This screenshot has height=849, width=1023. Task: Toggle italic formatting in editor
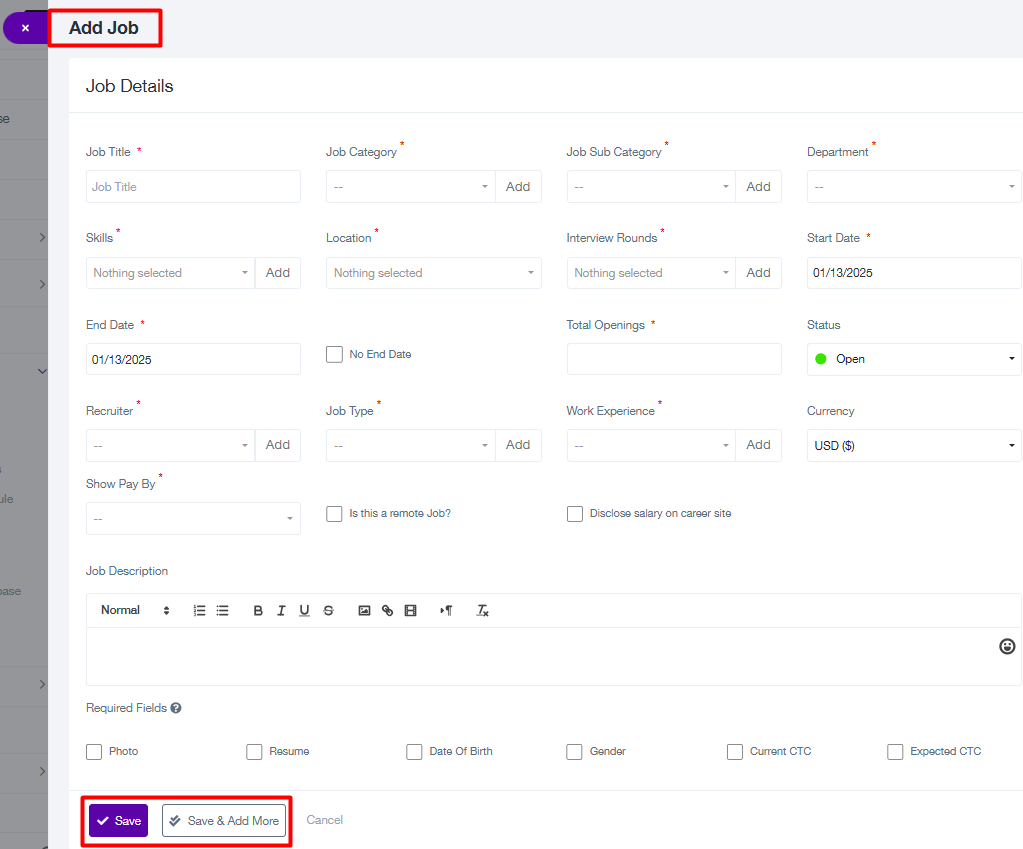point(281,611)
